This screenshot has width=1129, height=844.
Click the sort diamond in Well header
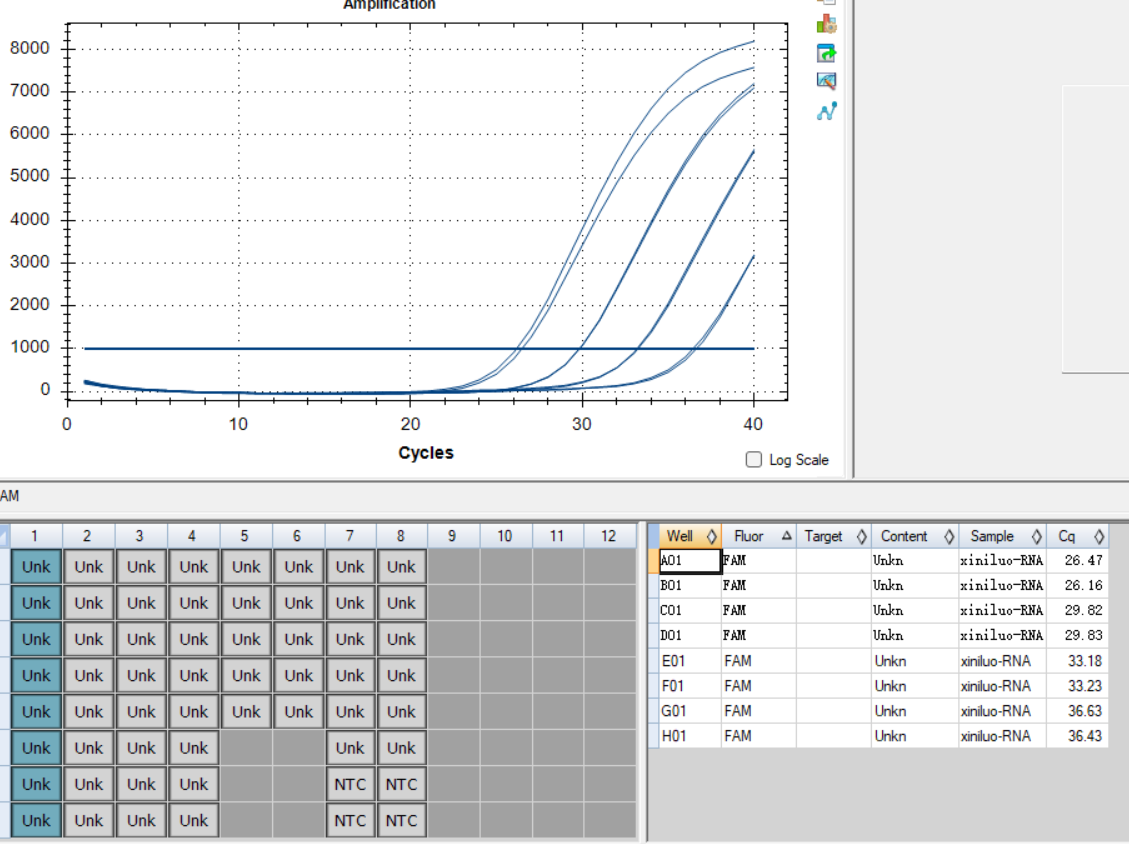(x=711, y=537)
